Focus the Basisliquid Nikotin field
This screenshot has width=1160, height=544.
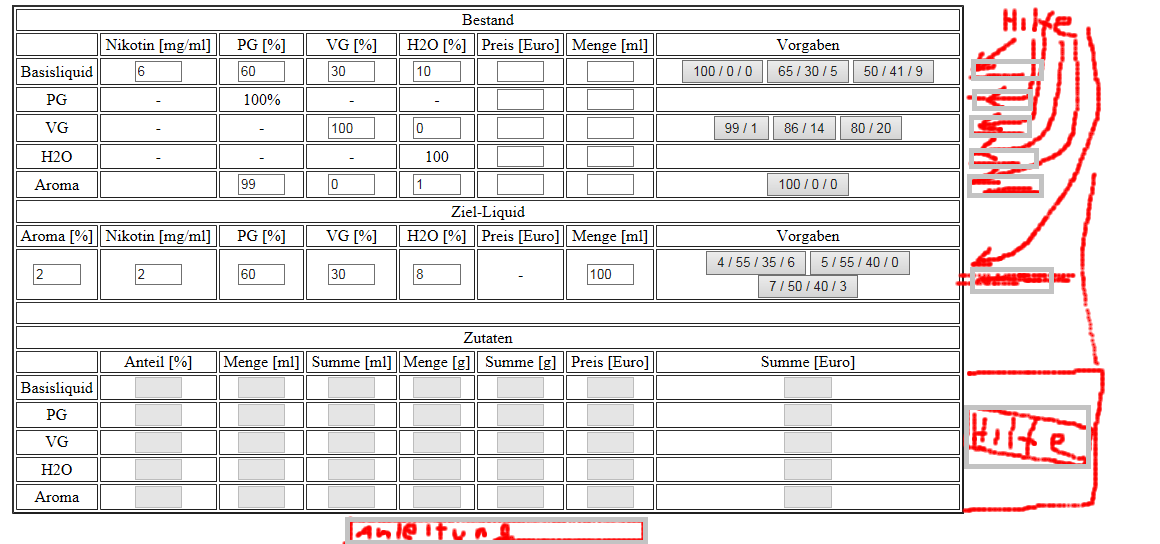(158, 72)
